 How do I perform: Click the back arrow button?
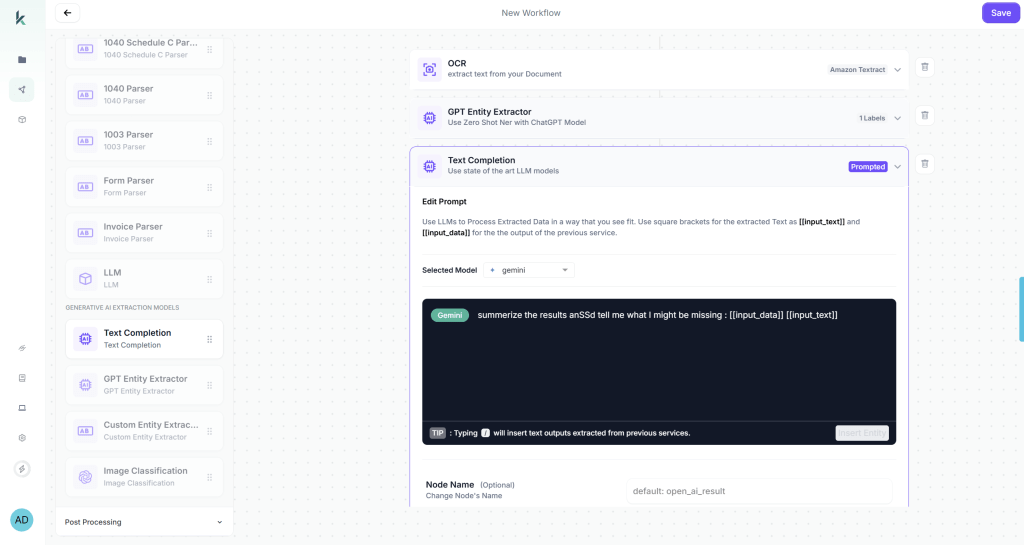pos(67,13)
